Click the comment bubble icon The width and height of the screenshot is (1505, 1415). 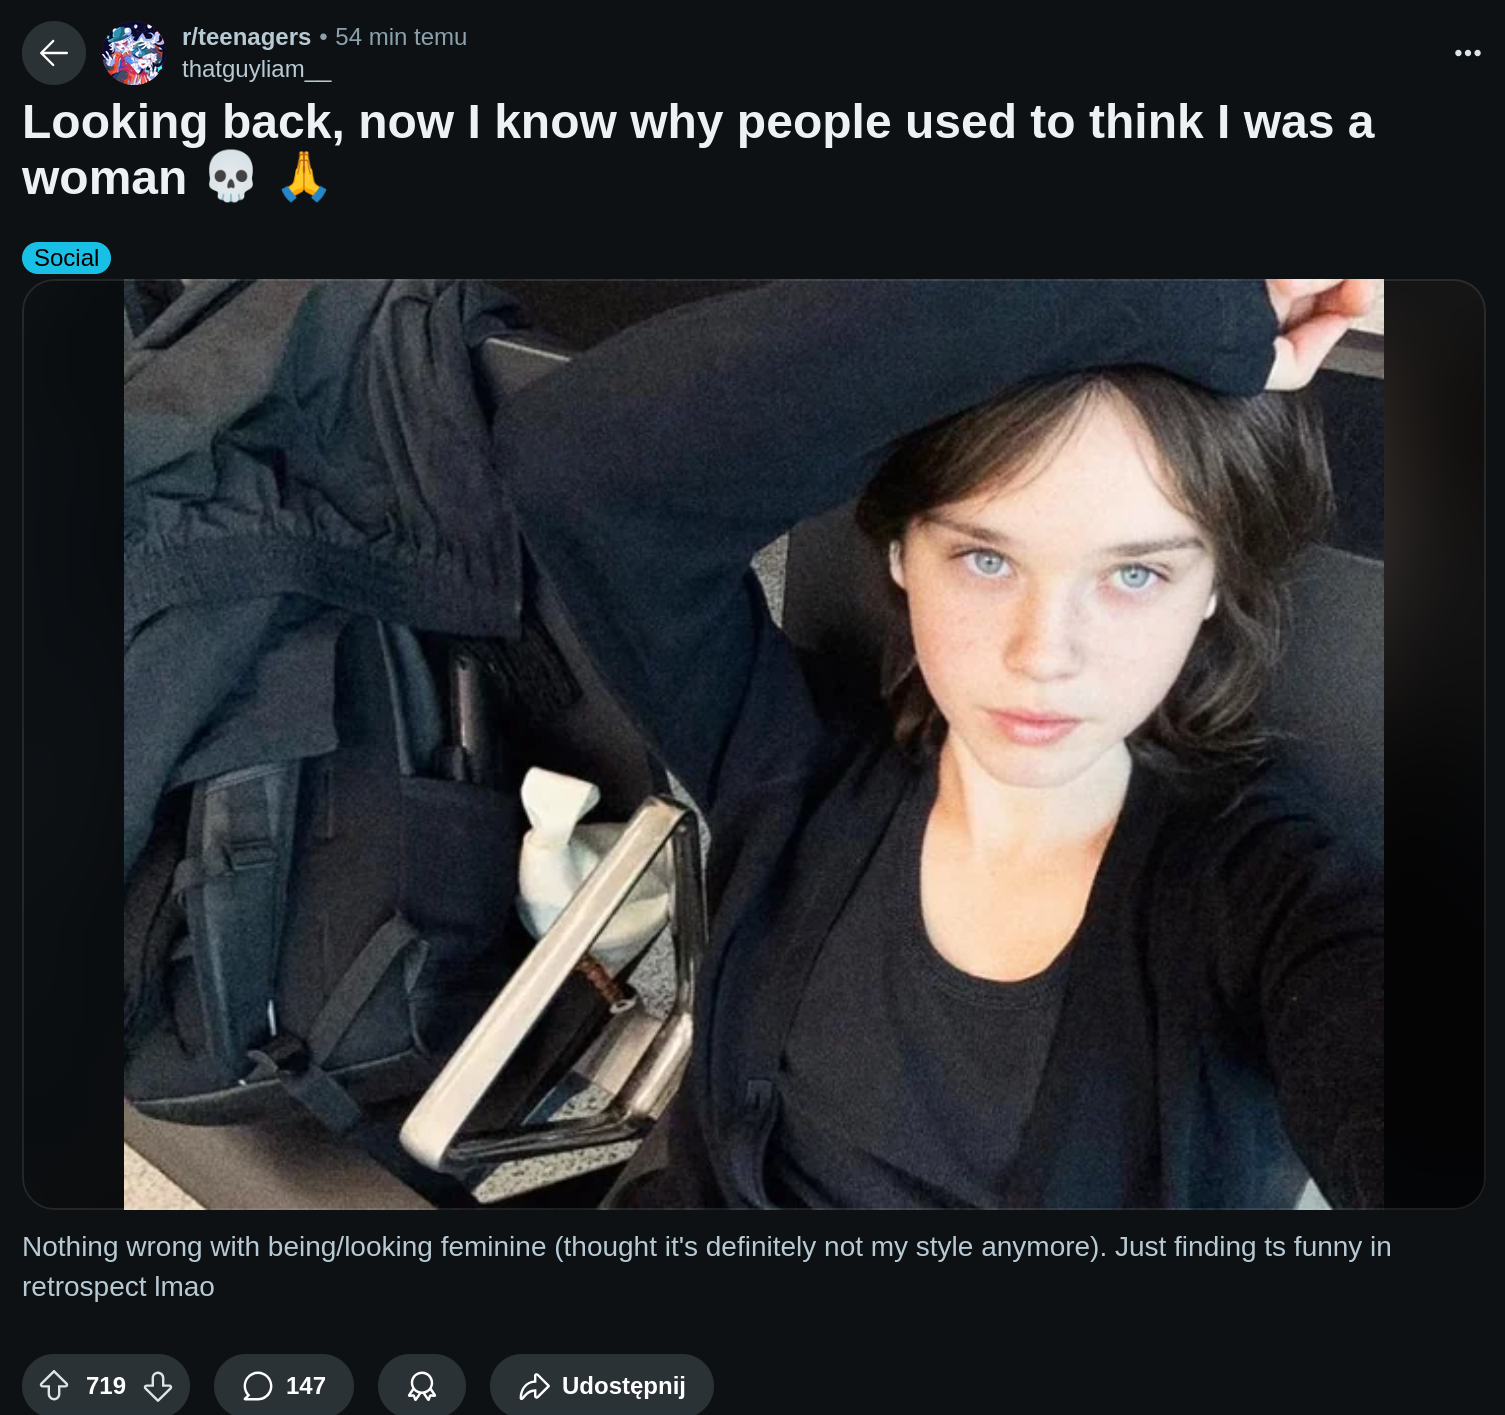(x=257, y=1385)
